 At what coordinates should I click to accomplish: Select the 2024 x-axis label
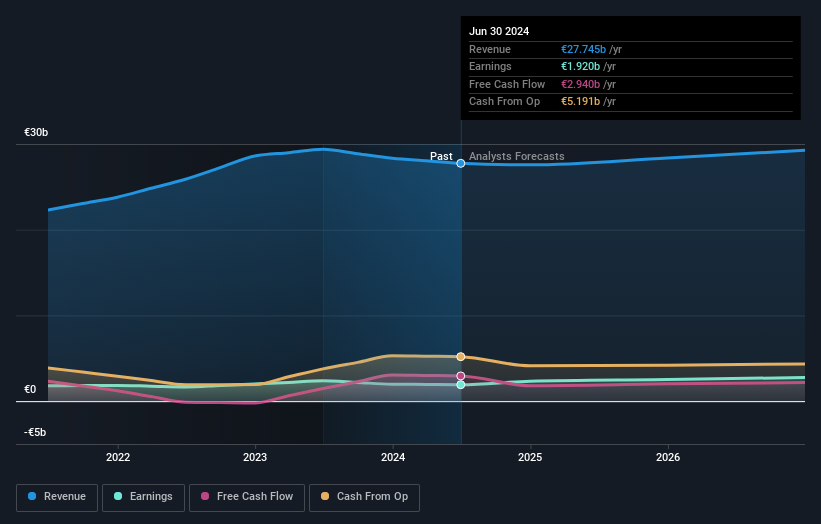[x=393, y=457]
